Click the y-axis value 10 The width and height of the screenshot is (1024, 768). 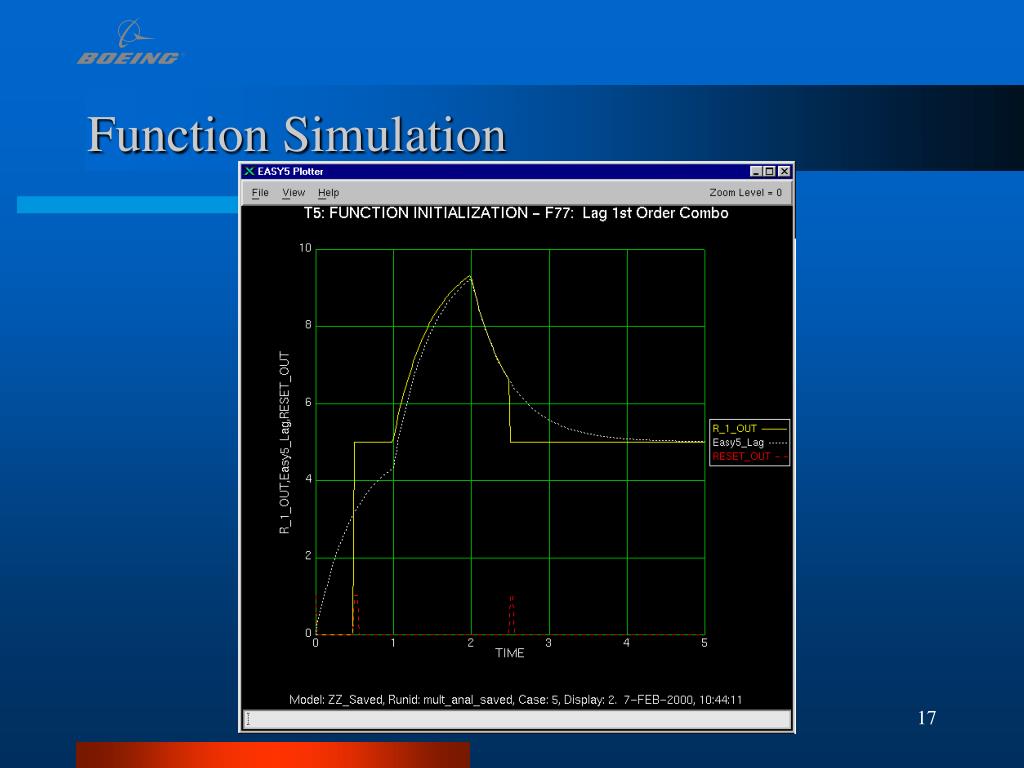(305, 248)
